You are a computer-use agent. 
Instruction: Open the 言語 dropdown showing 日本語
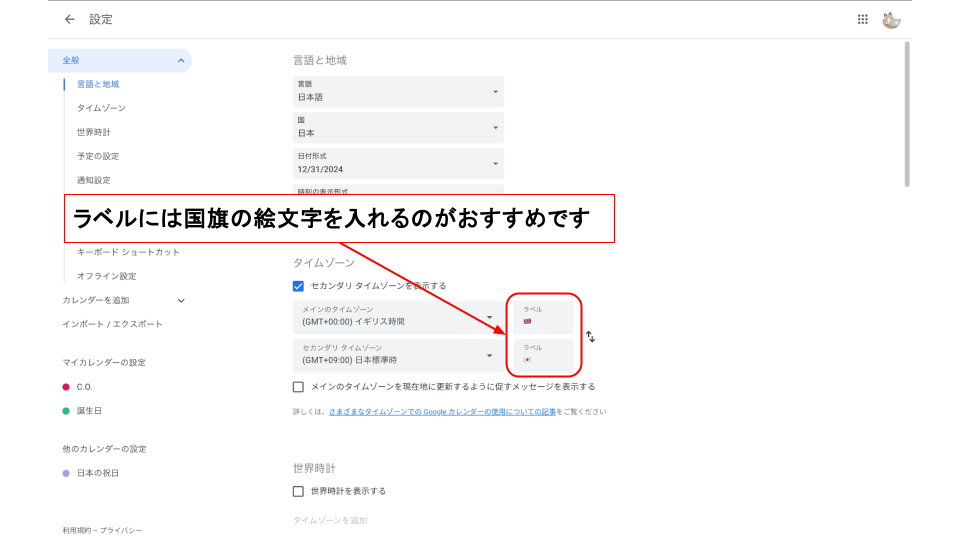coord(398,92)
